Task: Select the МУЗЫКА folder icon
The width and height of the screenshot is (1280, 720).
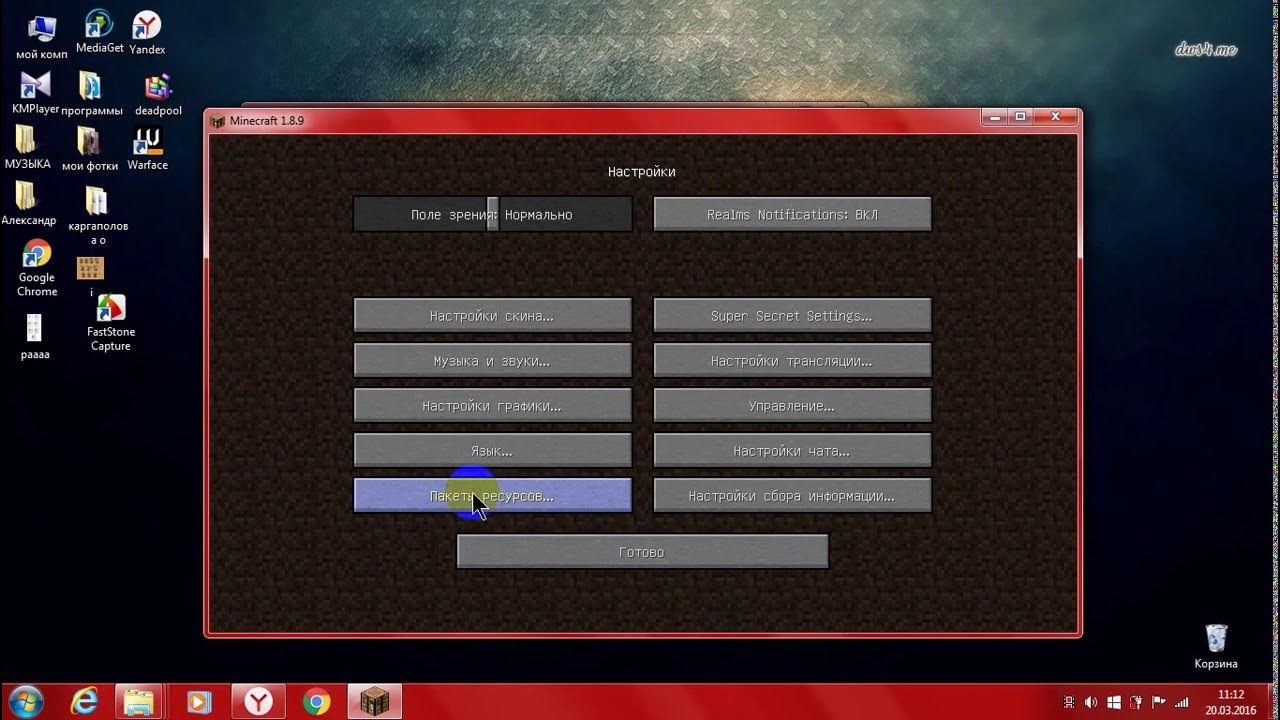Action: point(27,147)
